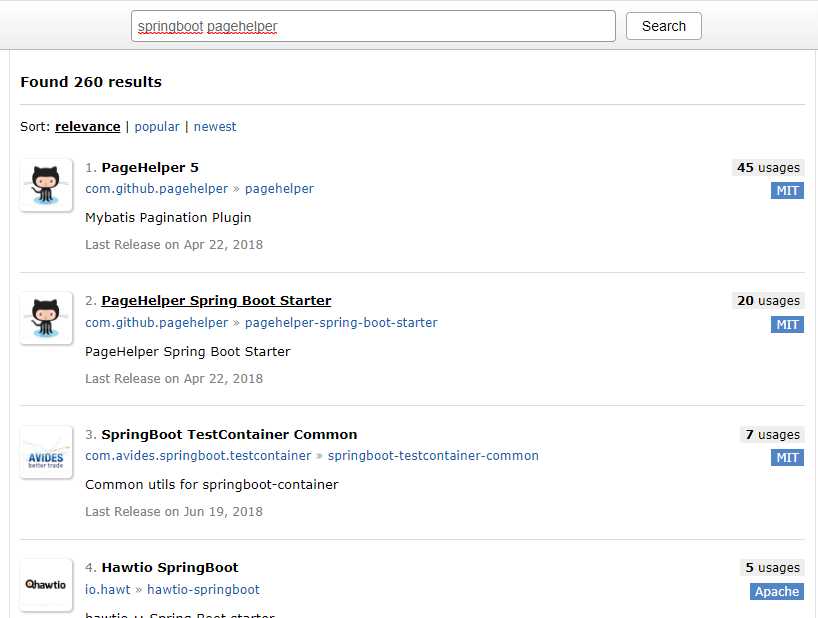Click the MIT badge for SpringBoot TestContainer Common
The width and height of the screenshot is (818, 618).
(787, 457)
